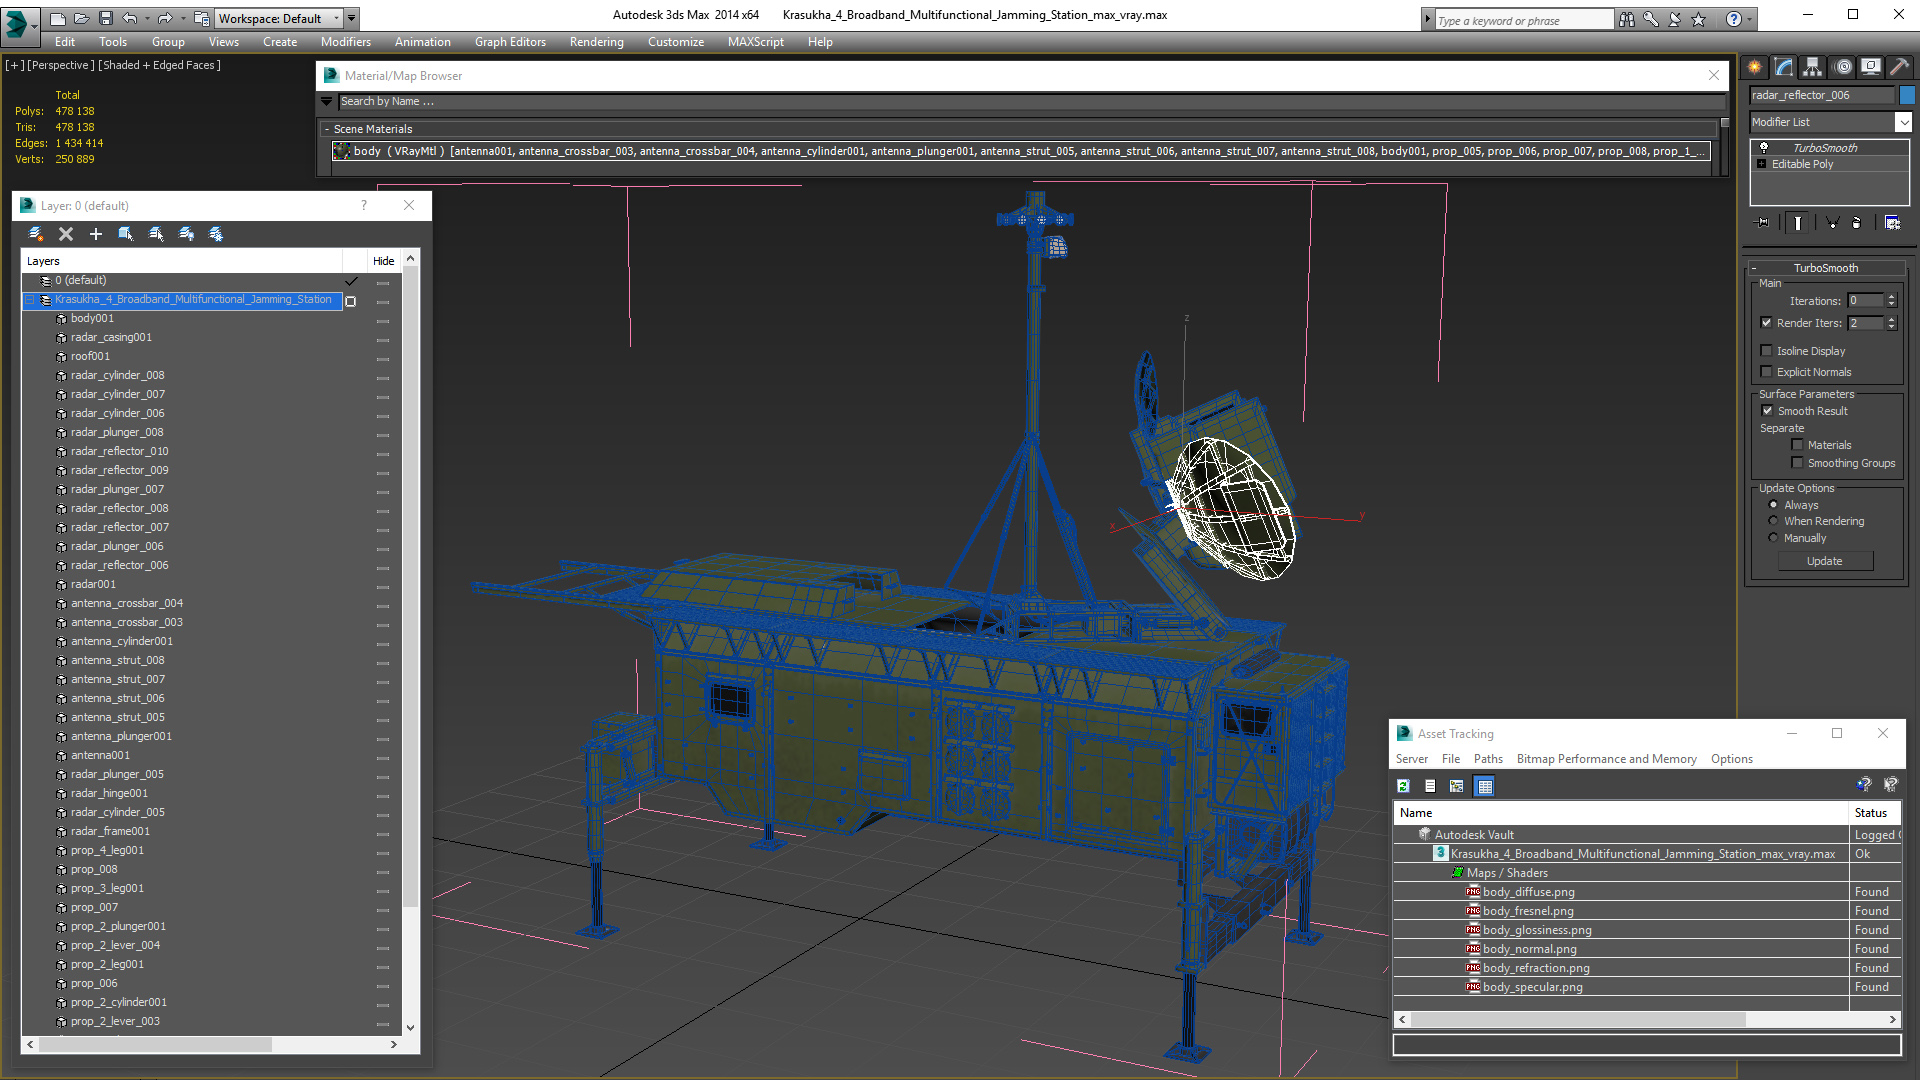Click Freeze/Unfreeze All Layers icon
Viewport: 1920px width, 1080px height.
[x=216, y=234]
